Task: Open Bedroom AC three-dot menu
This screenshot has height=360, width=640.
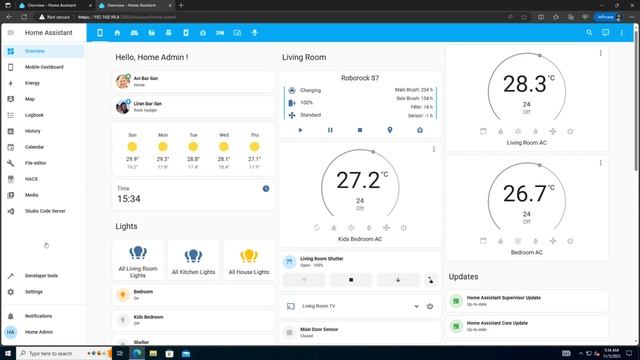Action: (x=600, y=163)
